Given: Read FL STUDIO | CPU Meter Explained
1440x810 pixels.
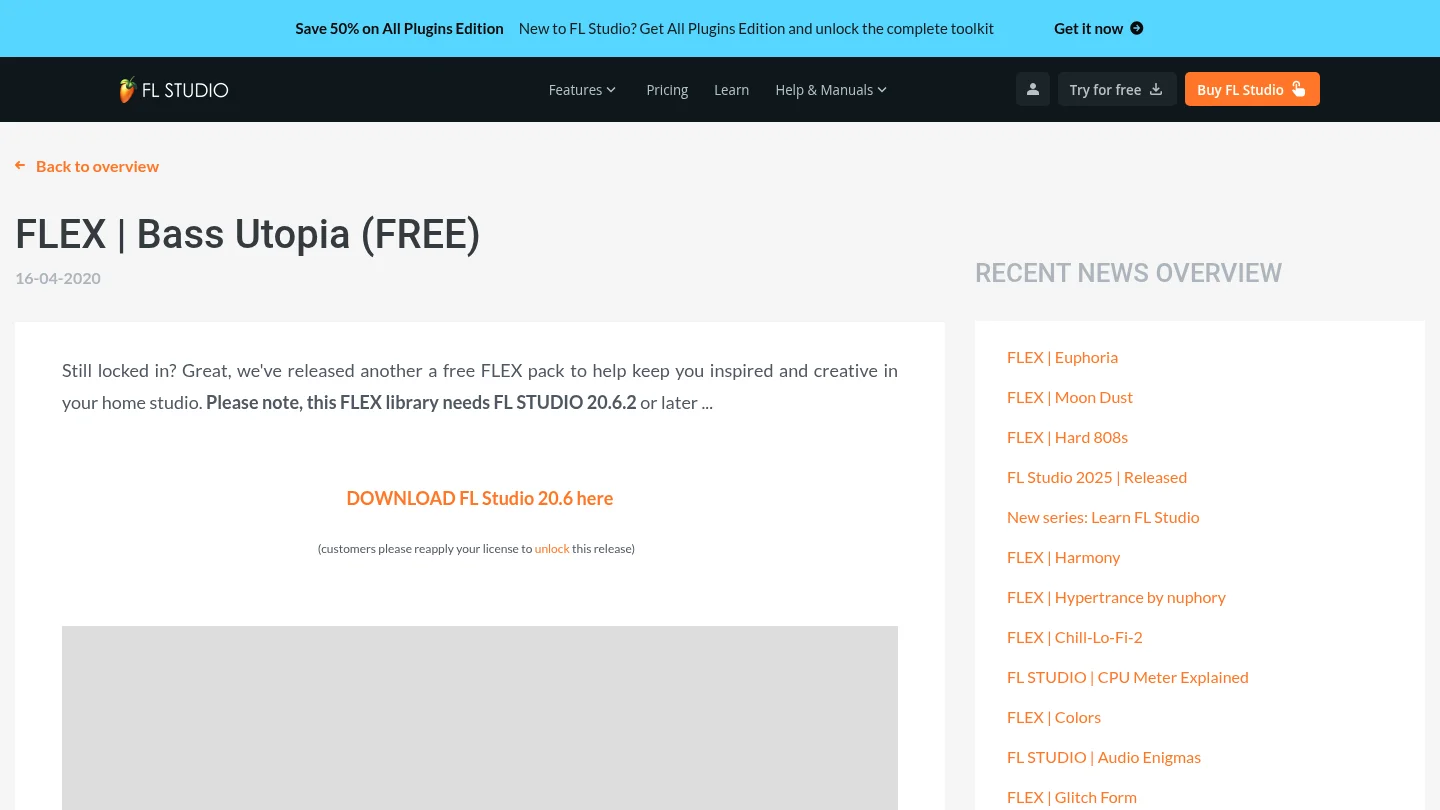Looking at the screenshot, I should tap(1127, 677).
